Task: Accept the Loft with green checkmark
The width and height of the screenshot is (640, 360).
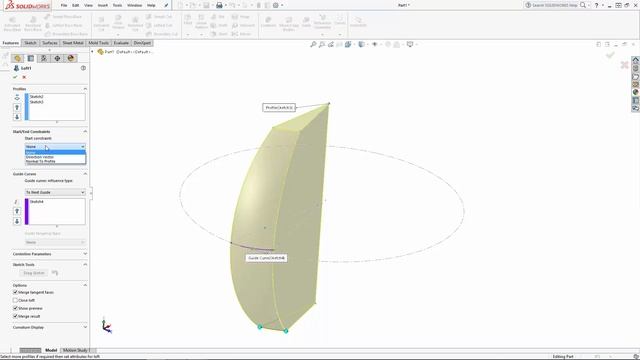Action: pyautogui.click(x=15, y=77)
